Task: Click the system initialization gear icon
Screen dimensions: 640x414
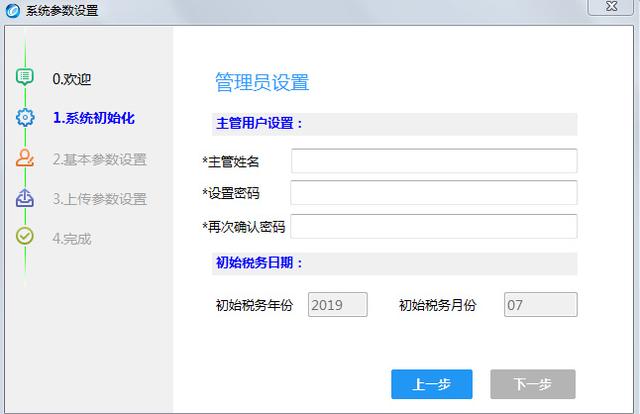Action: coord(25,118)
